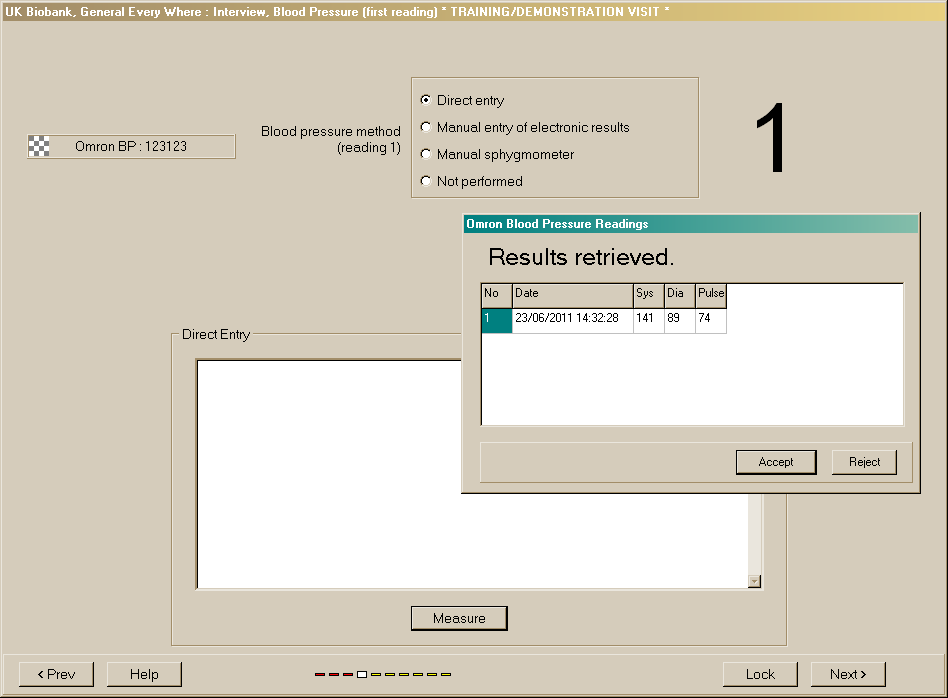
Task: Accept the retrieved blood pressure results
Action: coord(775,462)
